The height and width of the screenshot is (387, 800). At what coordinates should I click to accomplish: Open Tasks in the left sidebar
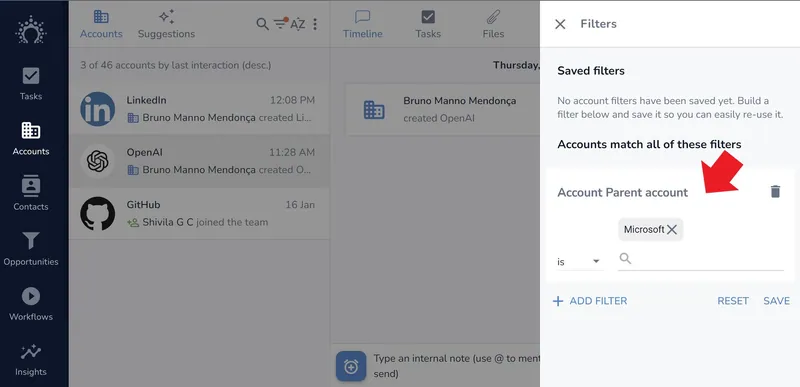(31, 84)
